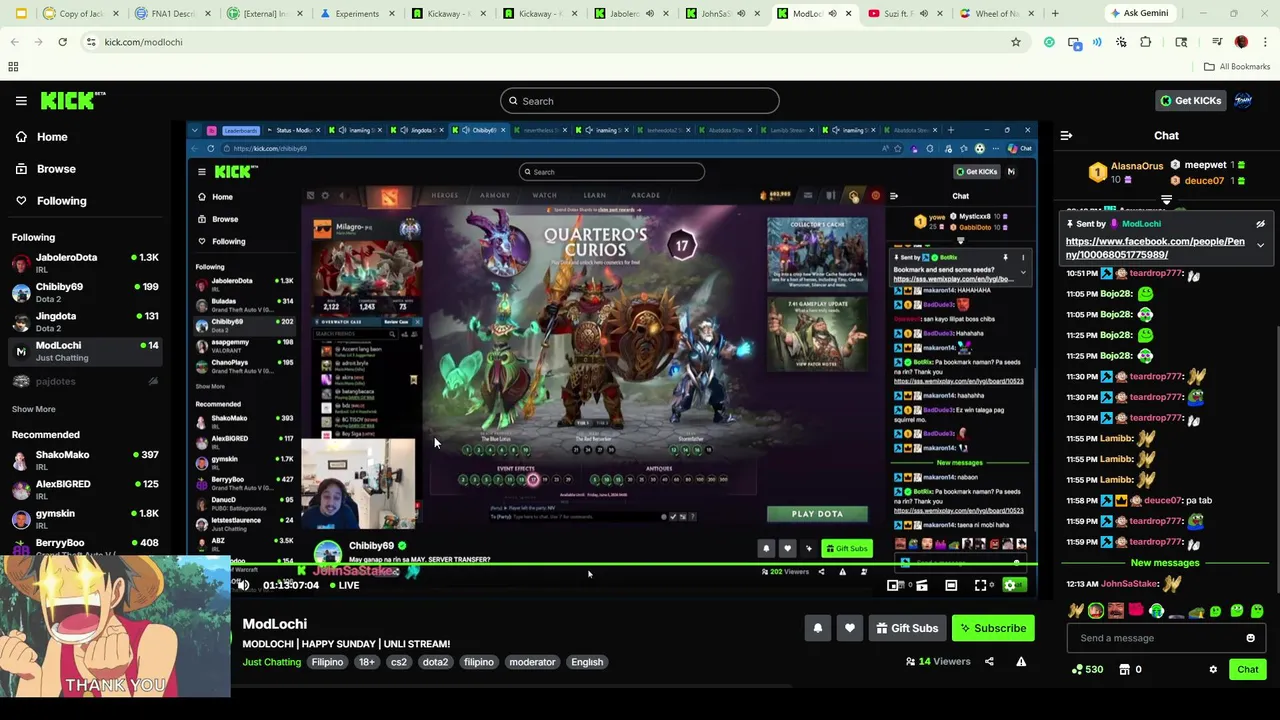The height and width of the screenshot is (720, 1280).
Task: Go back with browser back arrow
Action: click(15, 42)
